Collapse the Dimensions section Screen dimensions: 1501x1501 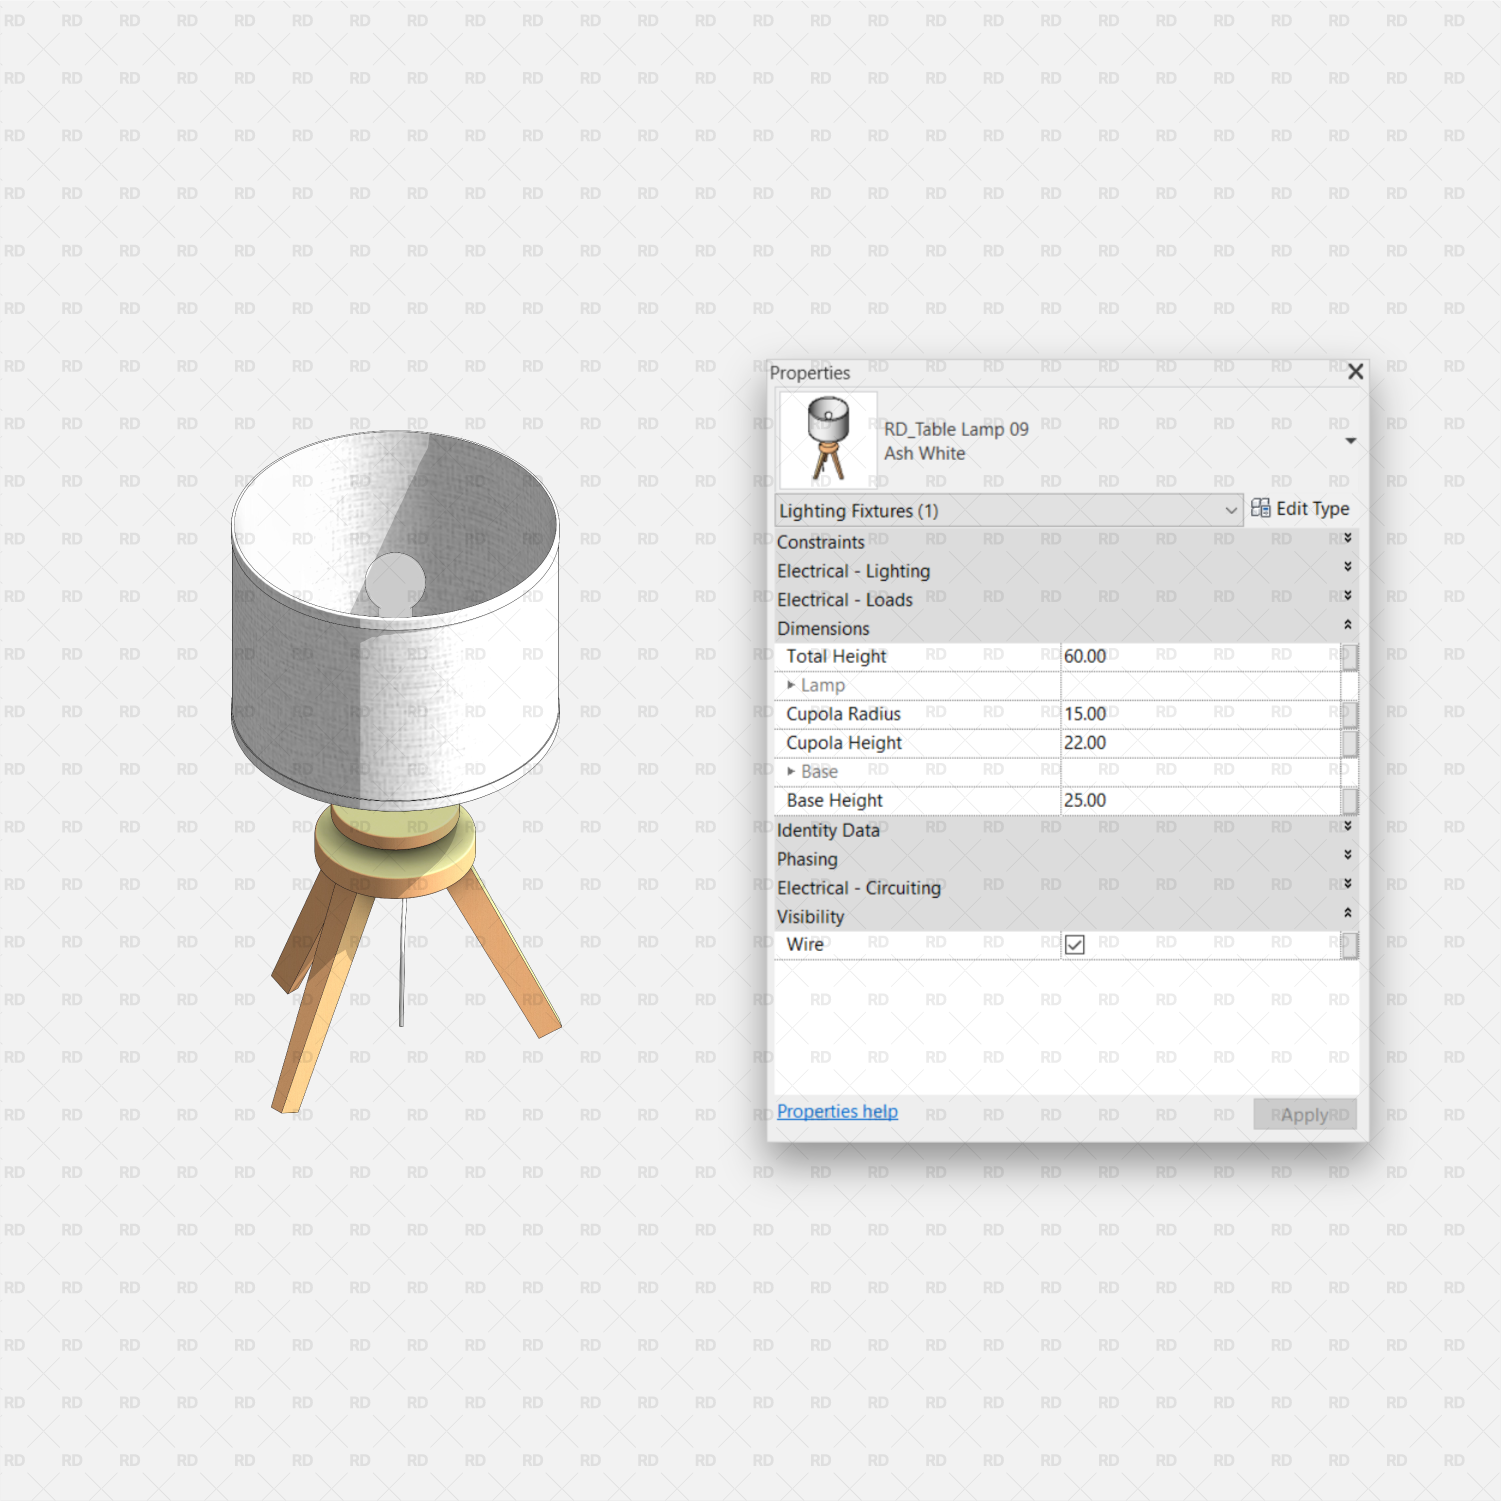click(1347, 624)
